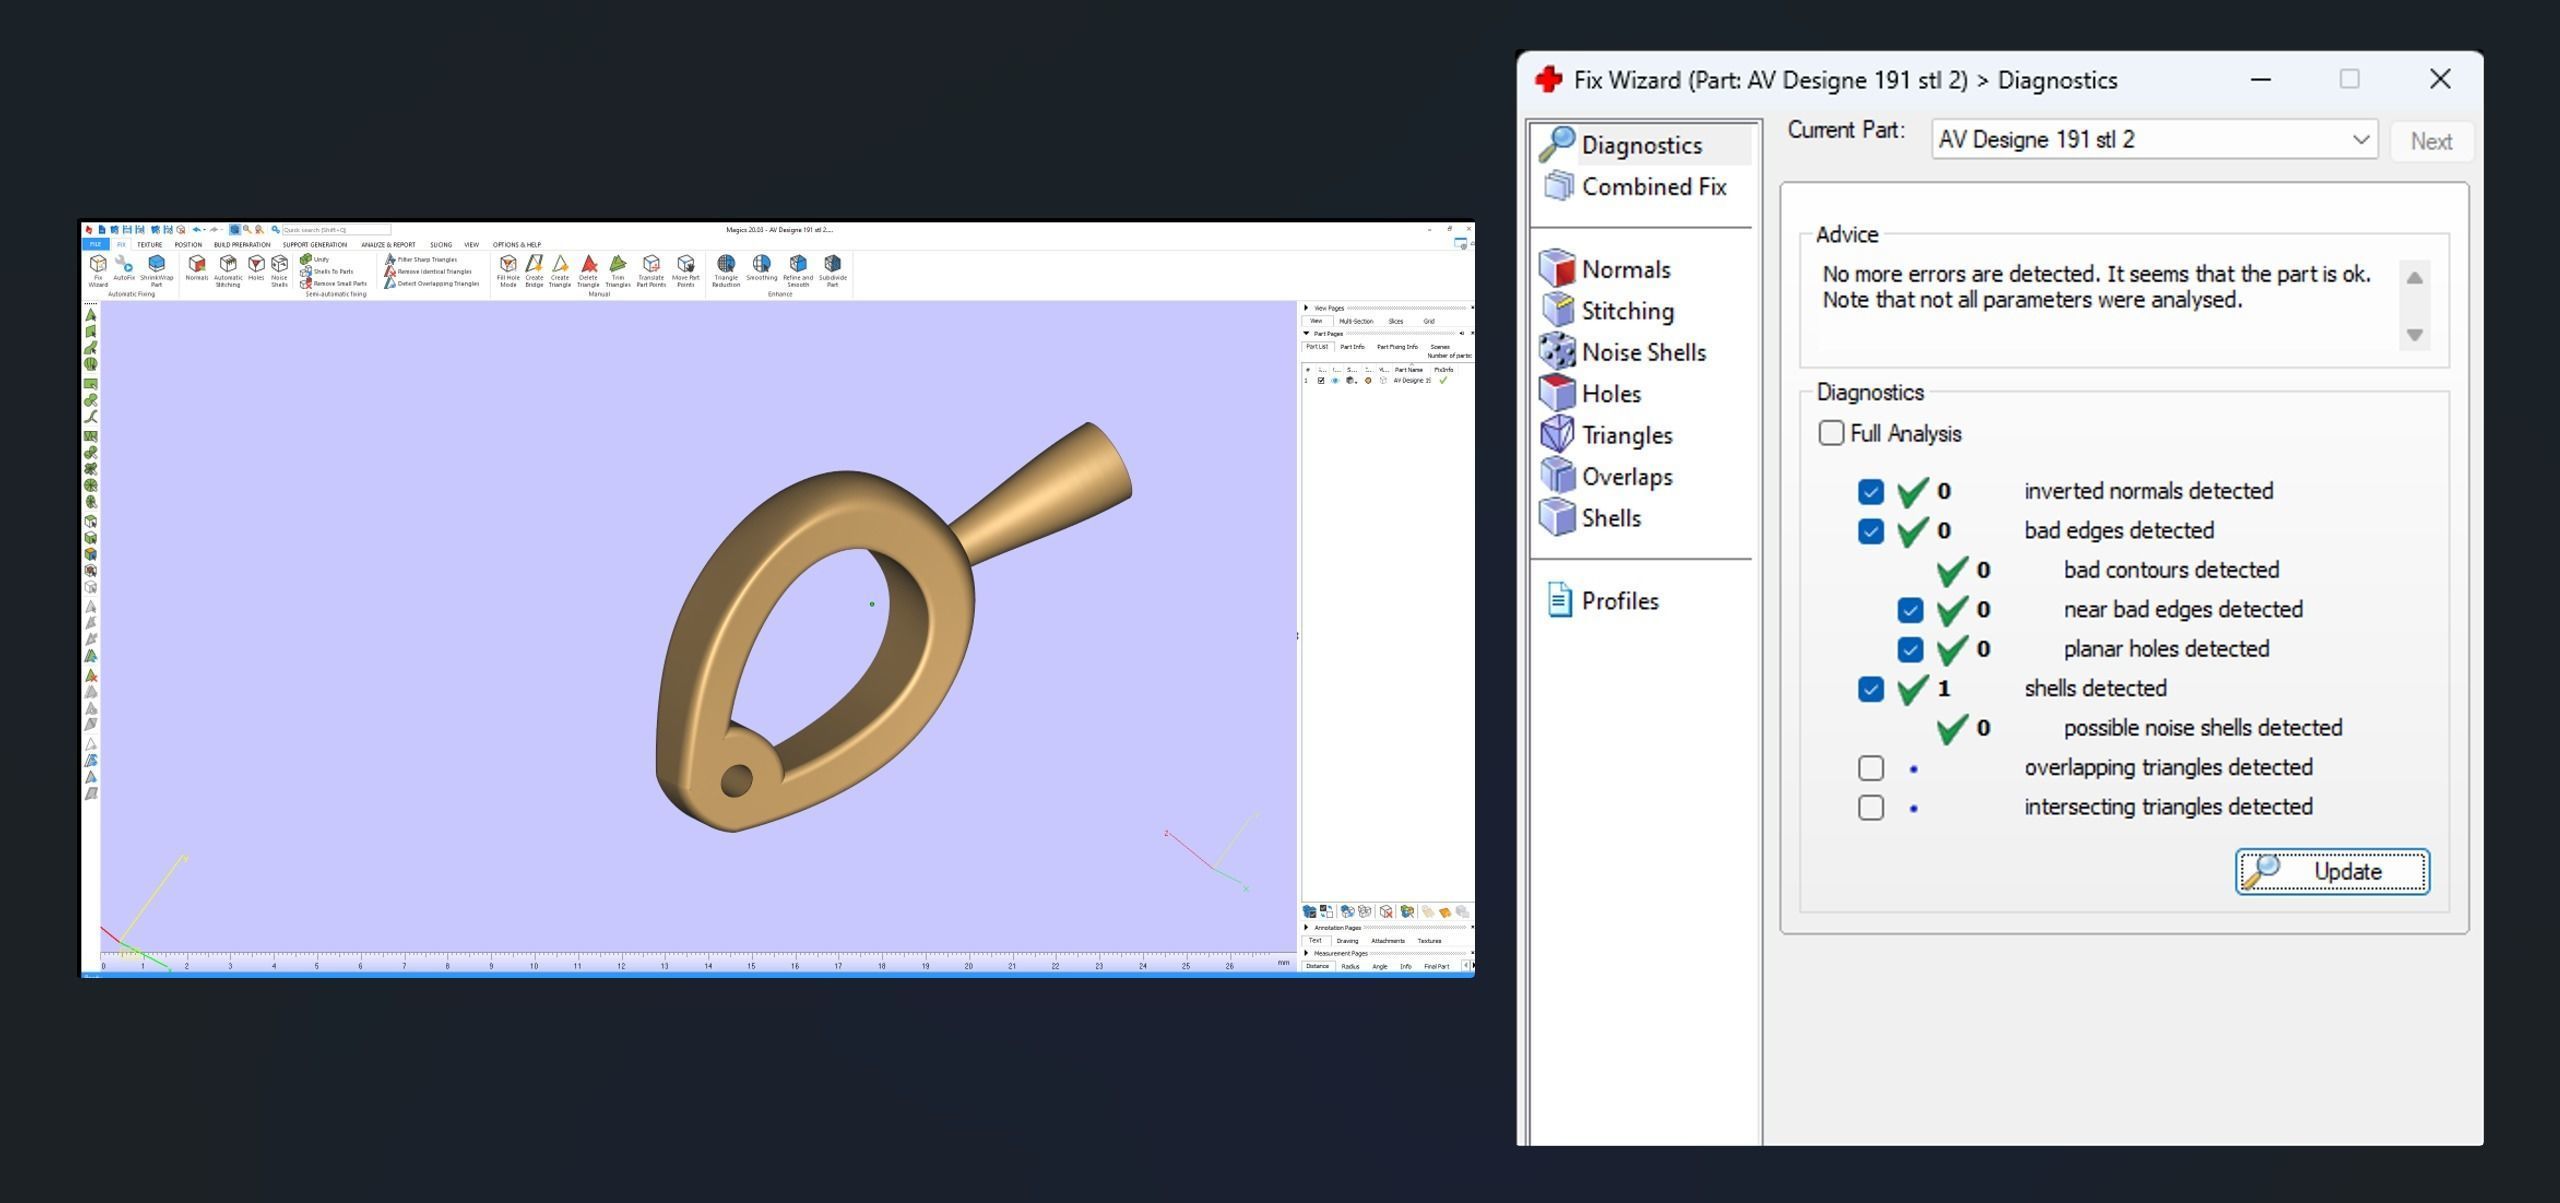Viewport: 2560px width, 1203px height.
Task: Open Fix Wizard Profiles
Action: (x=1619, y=601)
